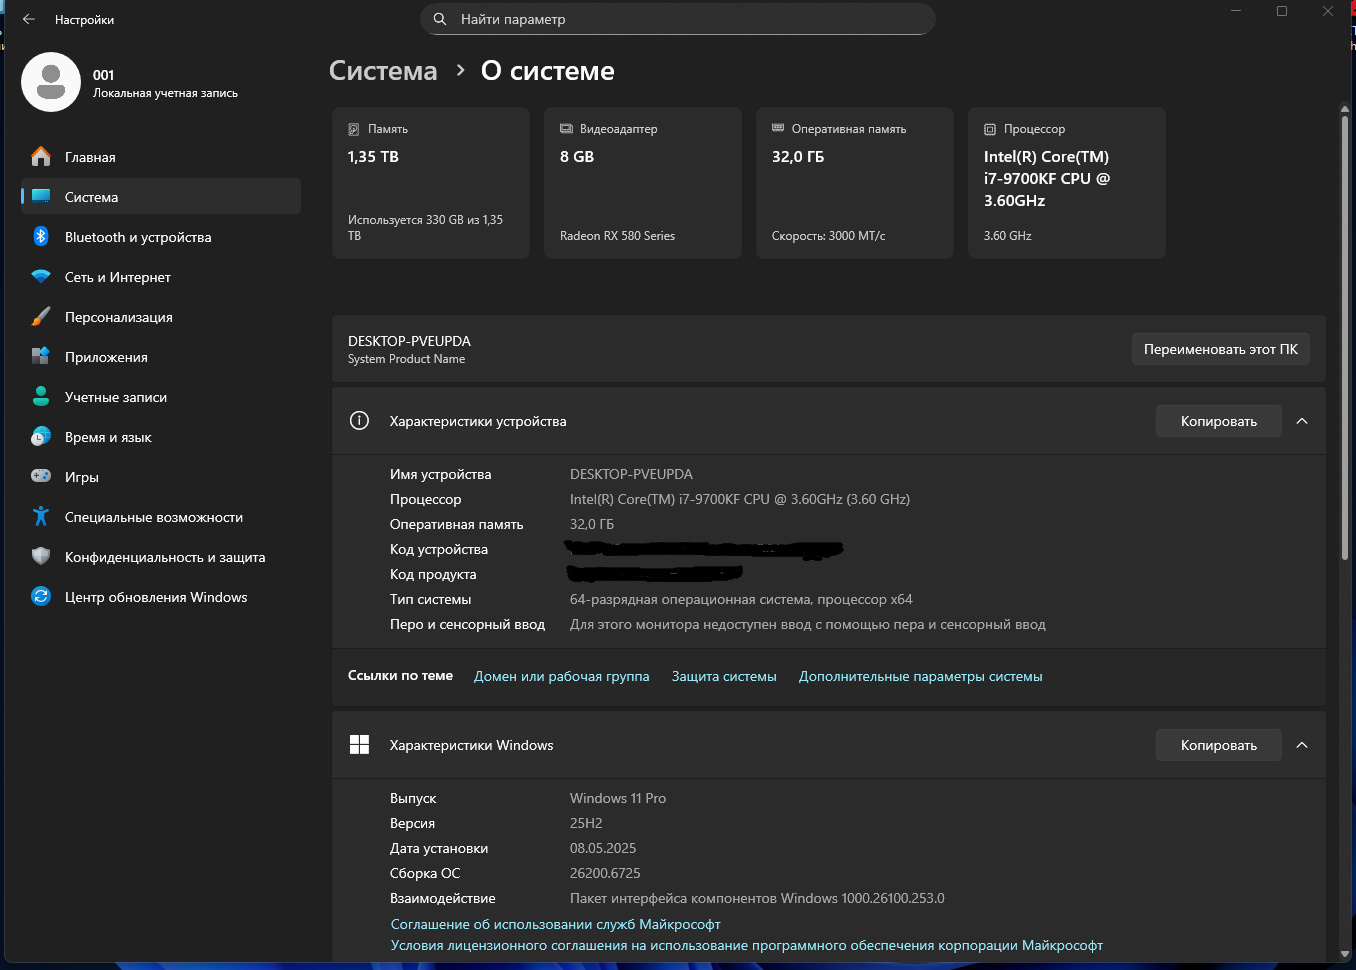Image resolution: width=1356 pixels, height=970 pixels.
Task: Open Дополнительные параметры системы link
Action: pos(920,677)
